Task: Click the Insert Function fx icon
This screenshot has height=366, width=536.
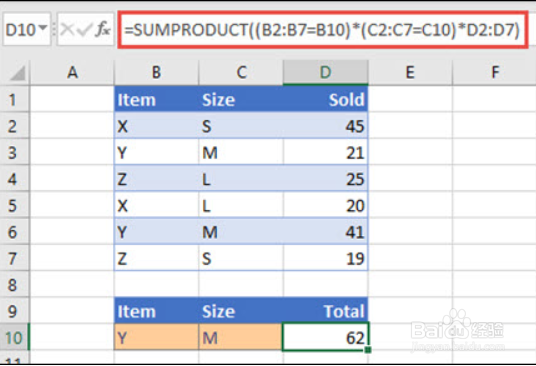Action: pos(103,30)
